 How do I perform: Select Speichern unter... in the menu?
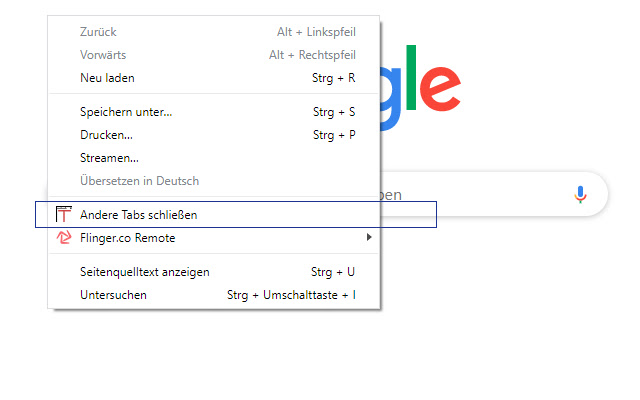click(126, 112)
